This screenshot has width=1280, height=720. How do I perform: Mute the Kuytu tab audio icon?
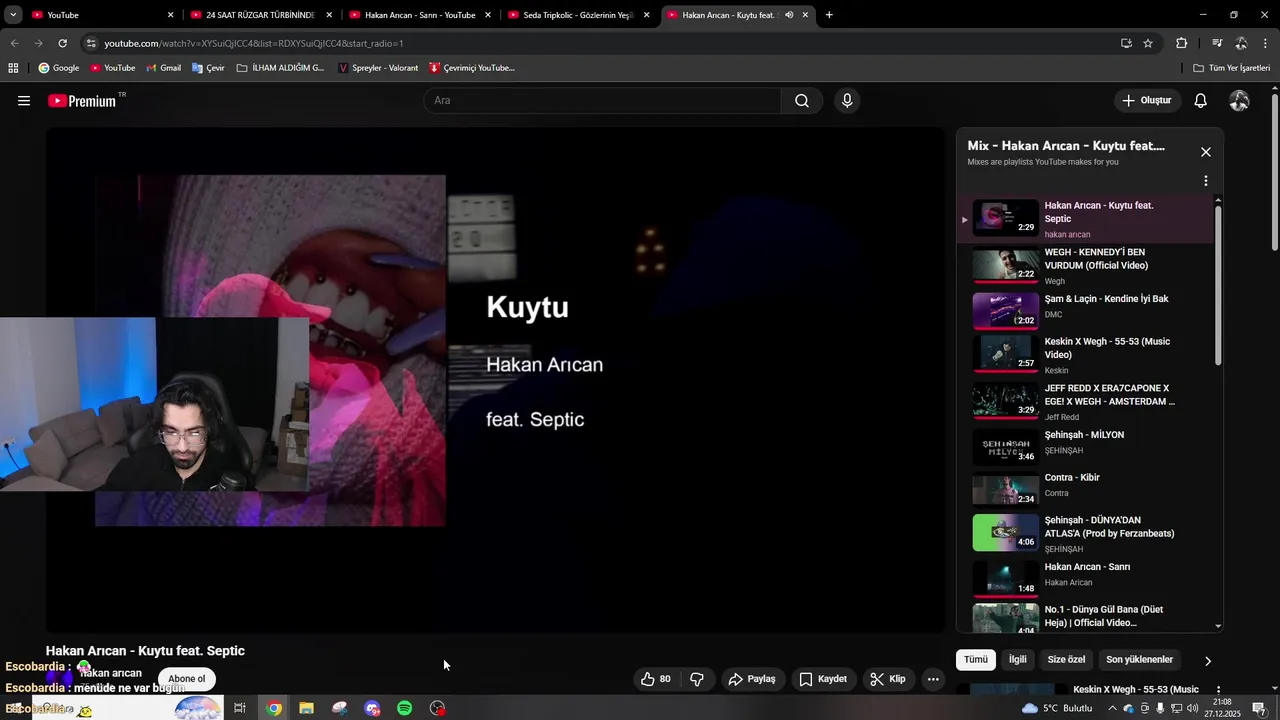click(x=789, y=15)
